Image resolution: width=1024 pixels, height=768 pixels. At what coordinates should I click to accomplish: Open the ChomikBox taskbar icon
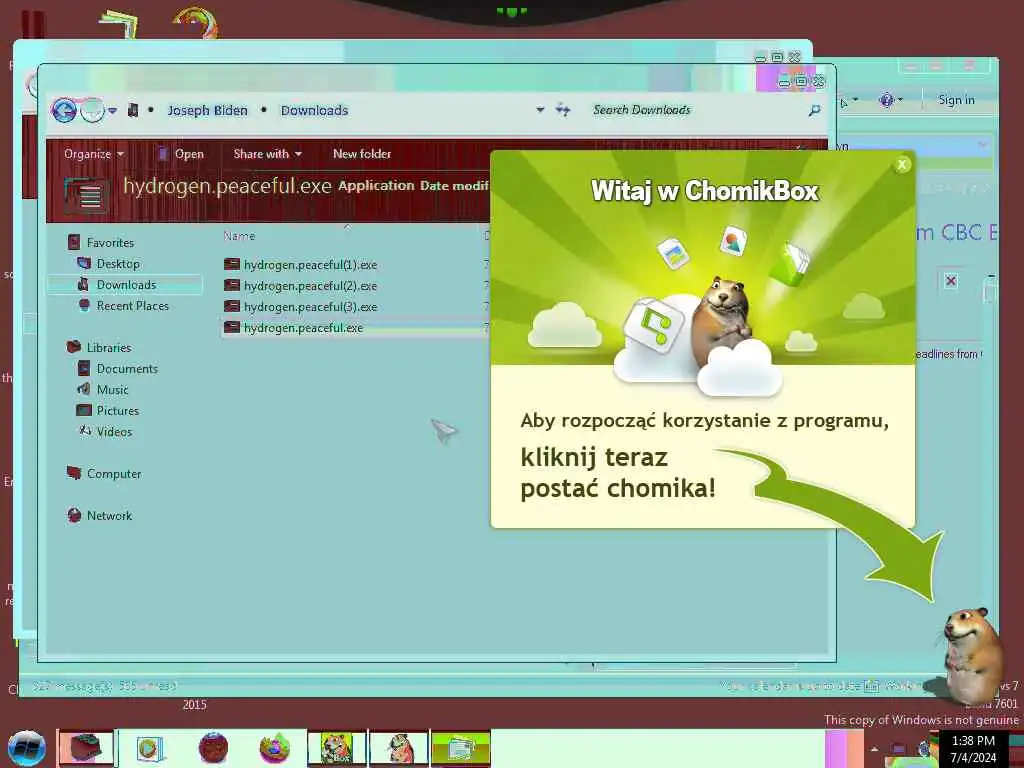click(x=336, y=748)
